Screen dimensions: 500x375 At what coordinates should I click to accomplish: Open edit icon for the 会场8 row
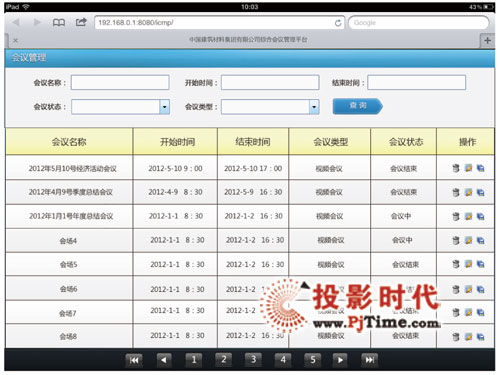tap(468, 337)
